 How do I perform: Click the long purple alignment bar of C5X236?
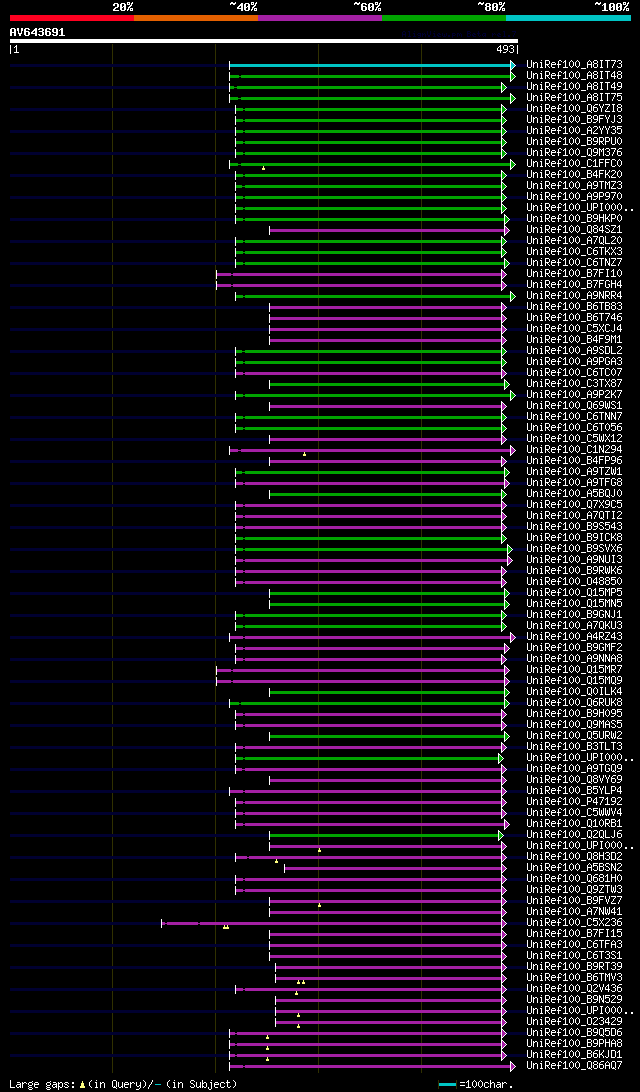(x=334, y=923)
